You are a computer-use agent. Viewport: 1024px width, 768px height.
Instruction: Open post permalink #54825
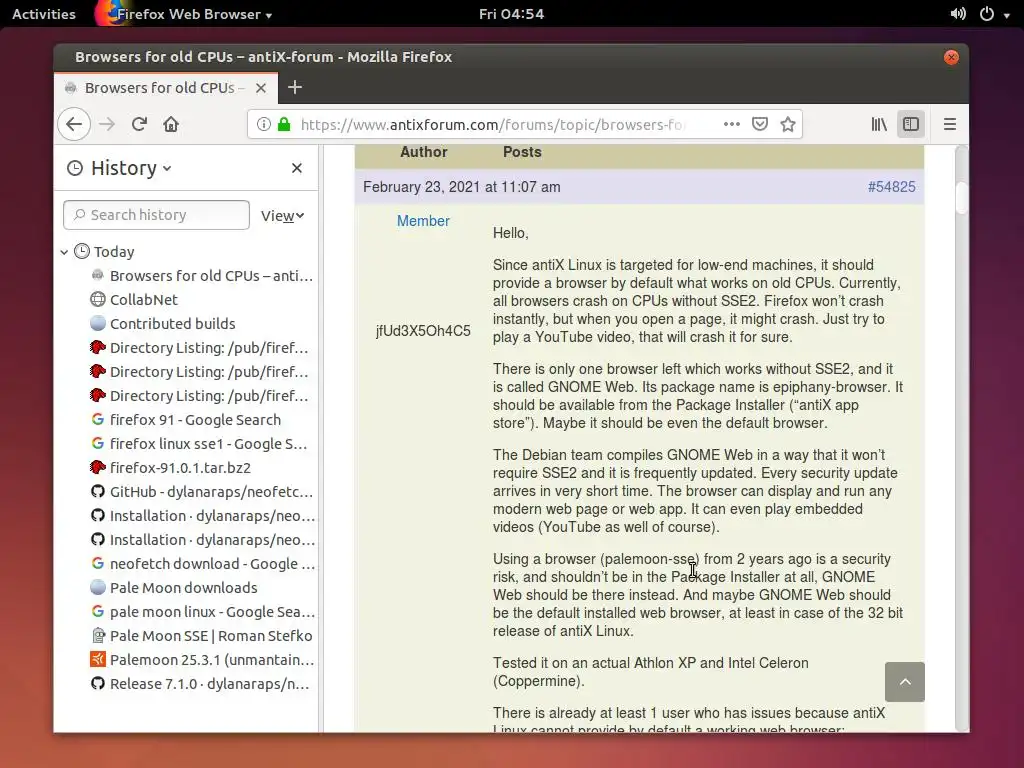point(891,187)
